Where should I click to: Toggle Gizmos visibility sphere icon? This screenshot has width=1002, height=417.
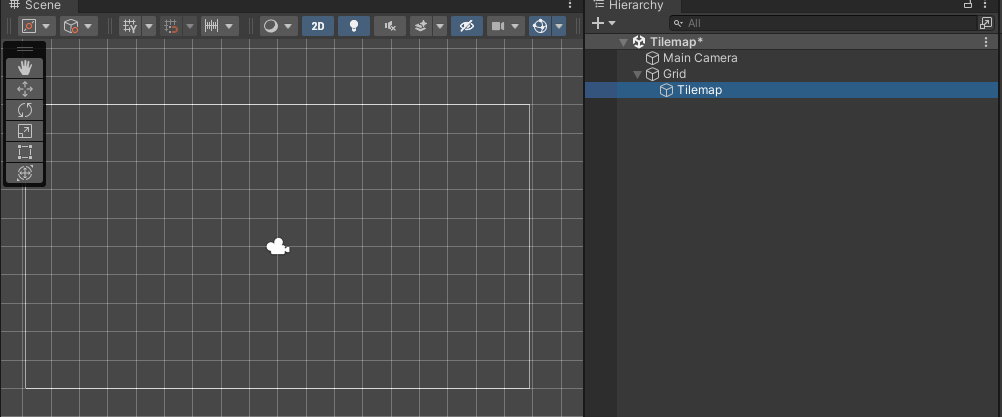[540, 26]
